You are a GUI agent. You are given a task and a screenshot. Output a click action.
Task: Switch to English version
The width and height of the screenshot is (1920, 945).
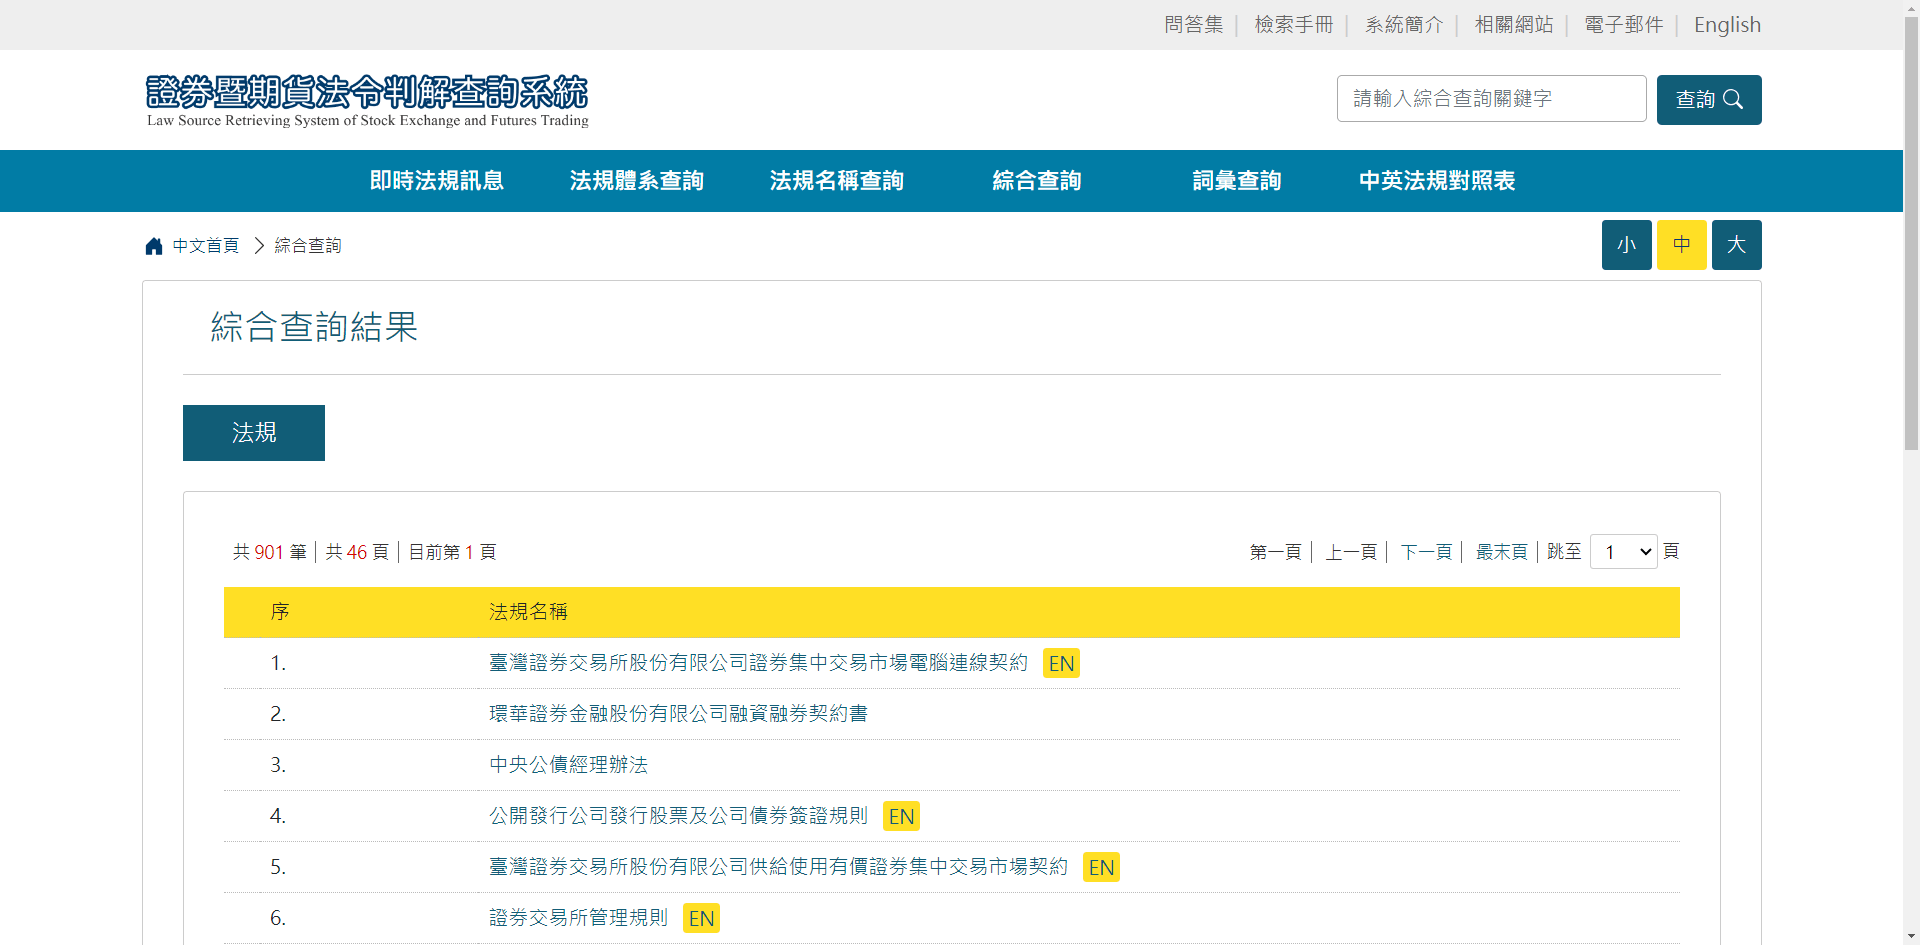coord(1727,25)
